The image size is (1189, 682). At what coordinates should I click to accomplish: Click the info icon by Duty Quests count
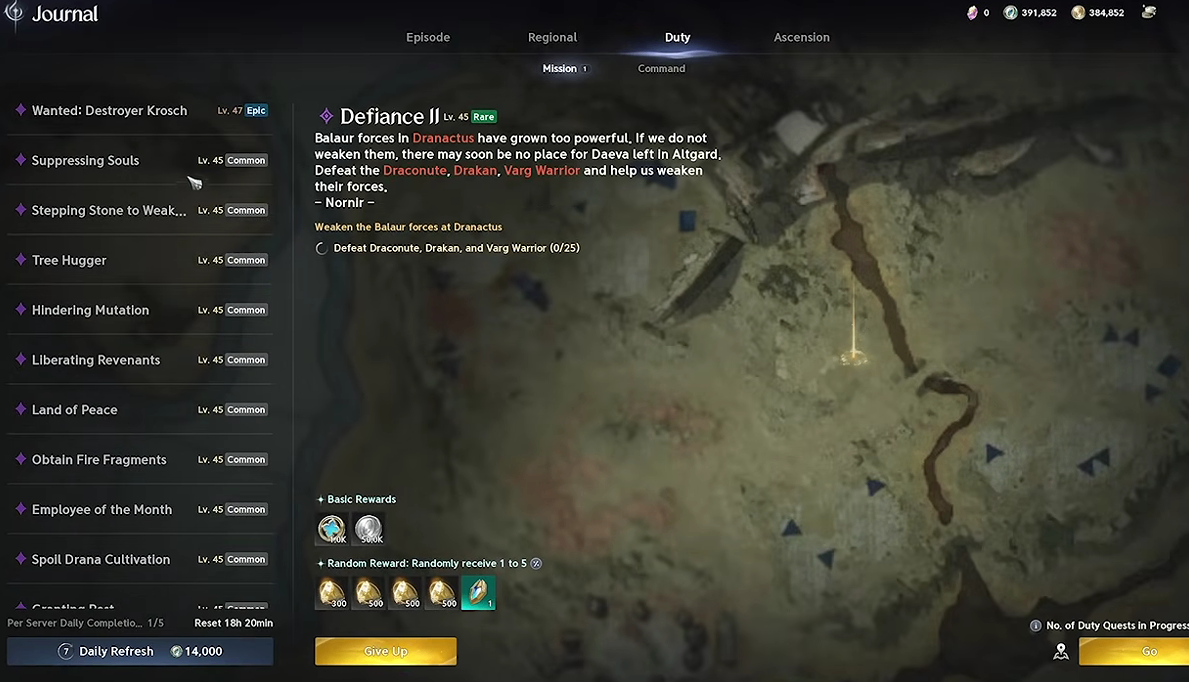tap(1035, 626)
